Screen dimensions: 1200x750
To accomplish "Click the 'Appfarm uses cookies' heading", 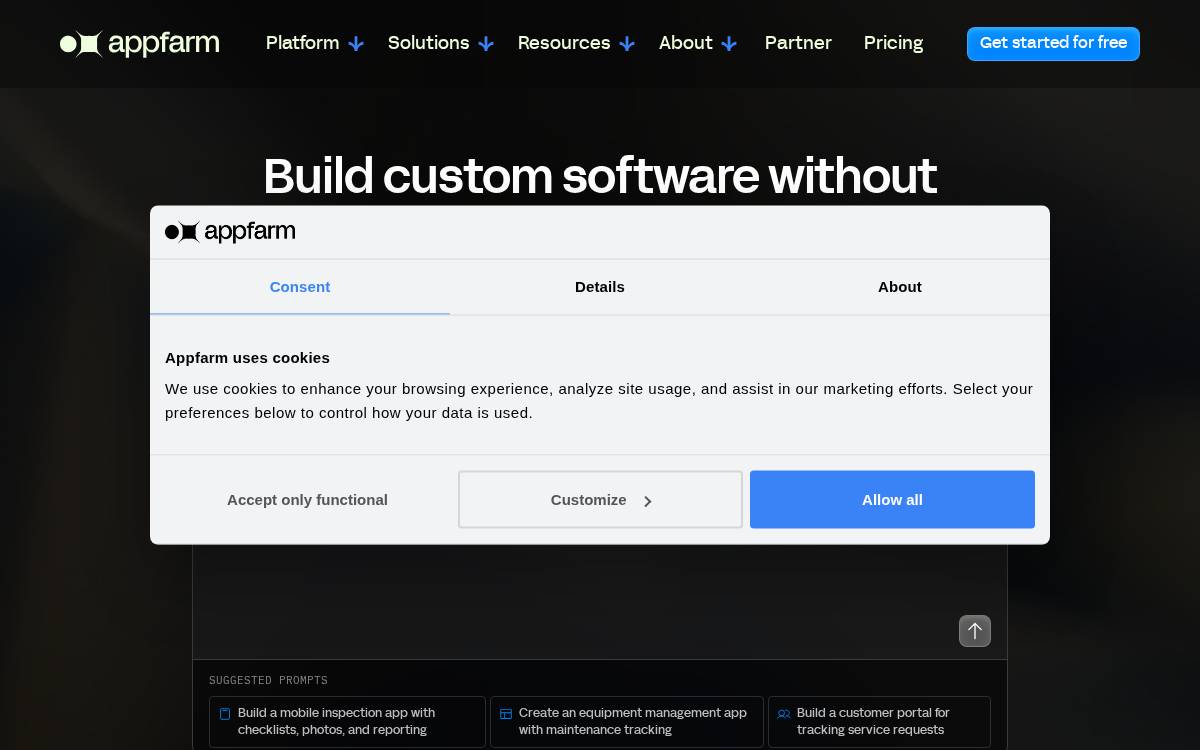I will click(247, 358).
